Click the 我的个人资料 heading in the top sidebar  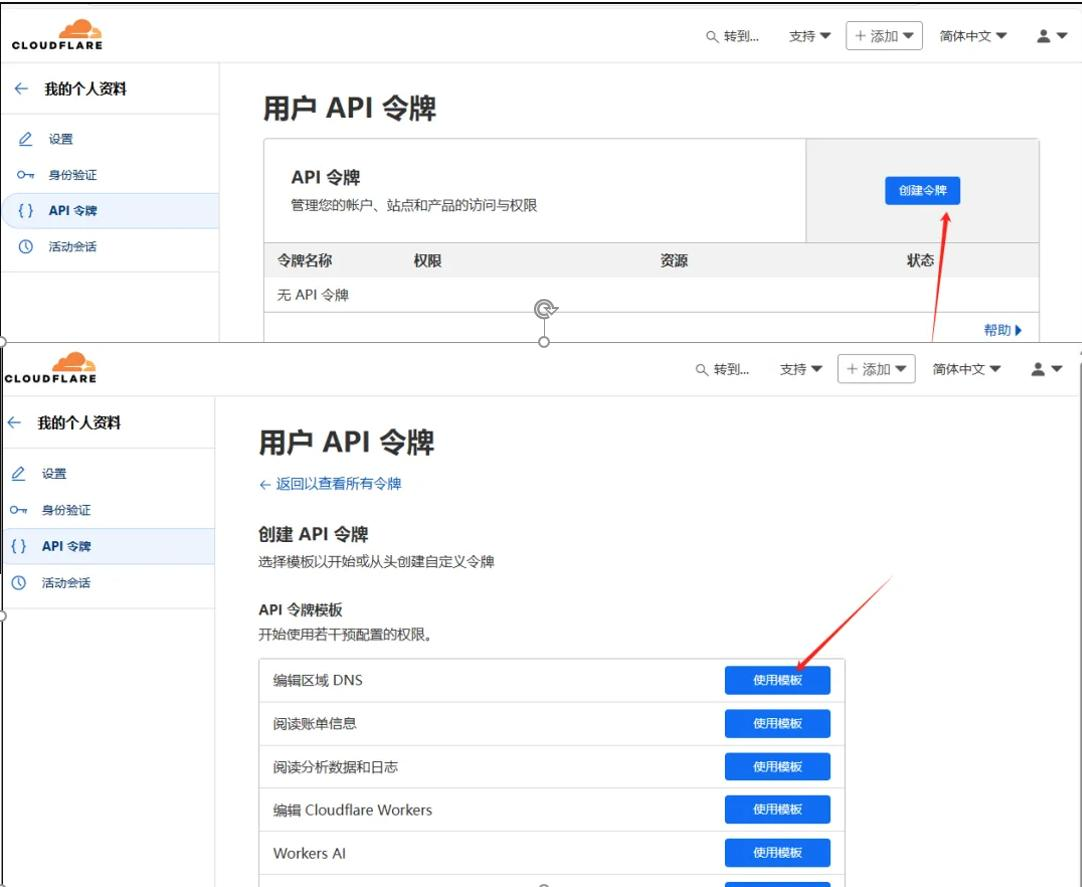pos(86,88)
